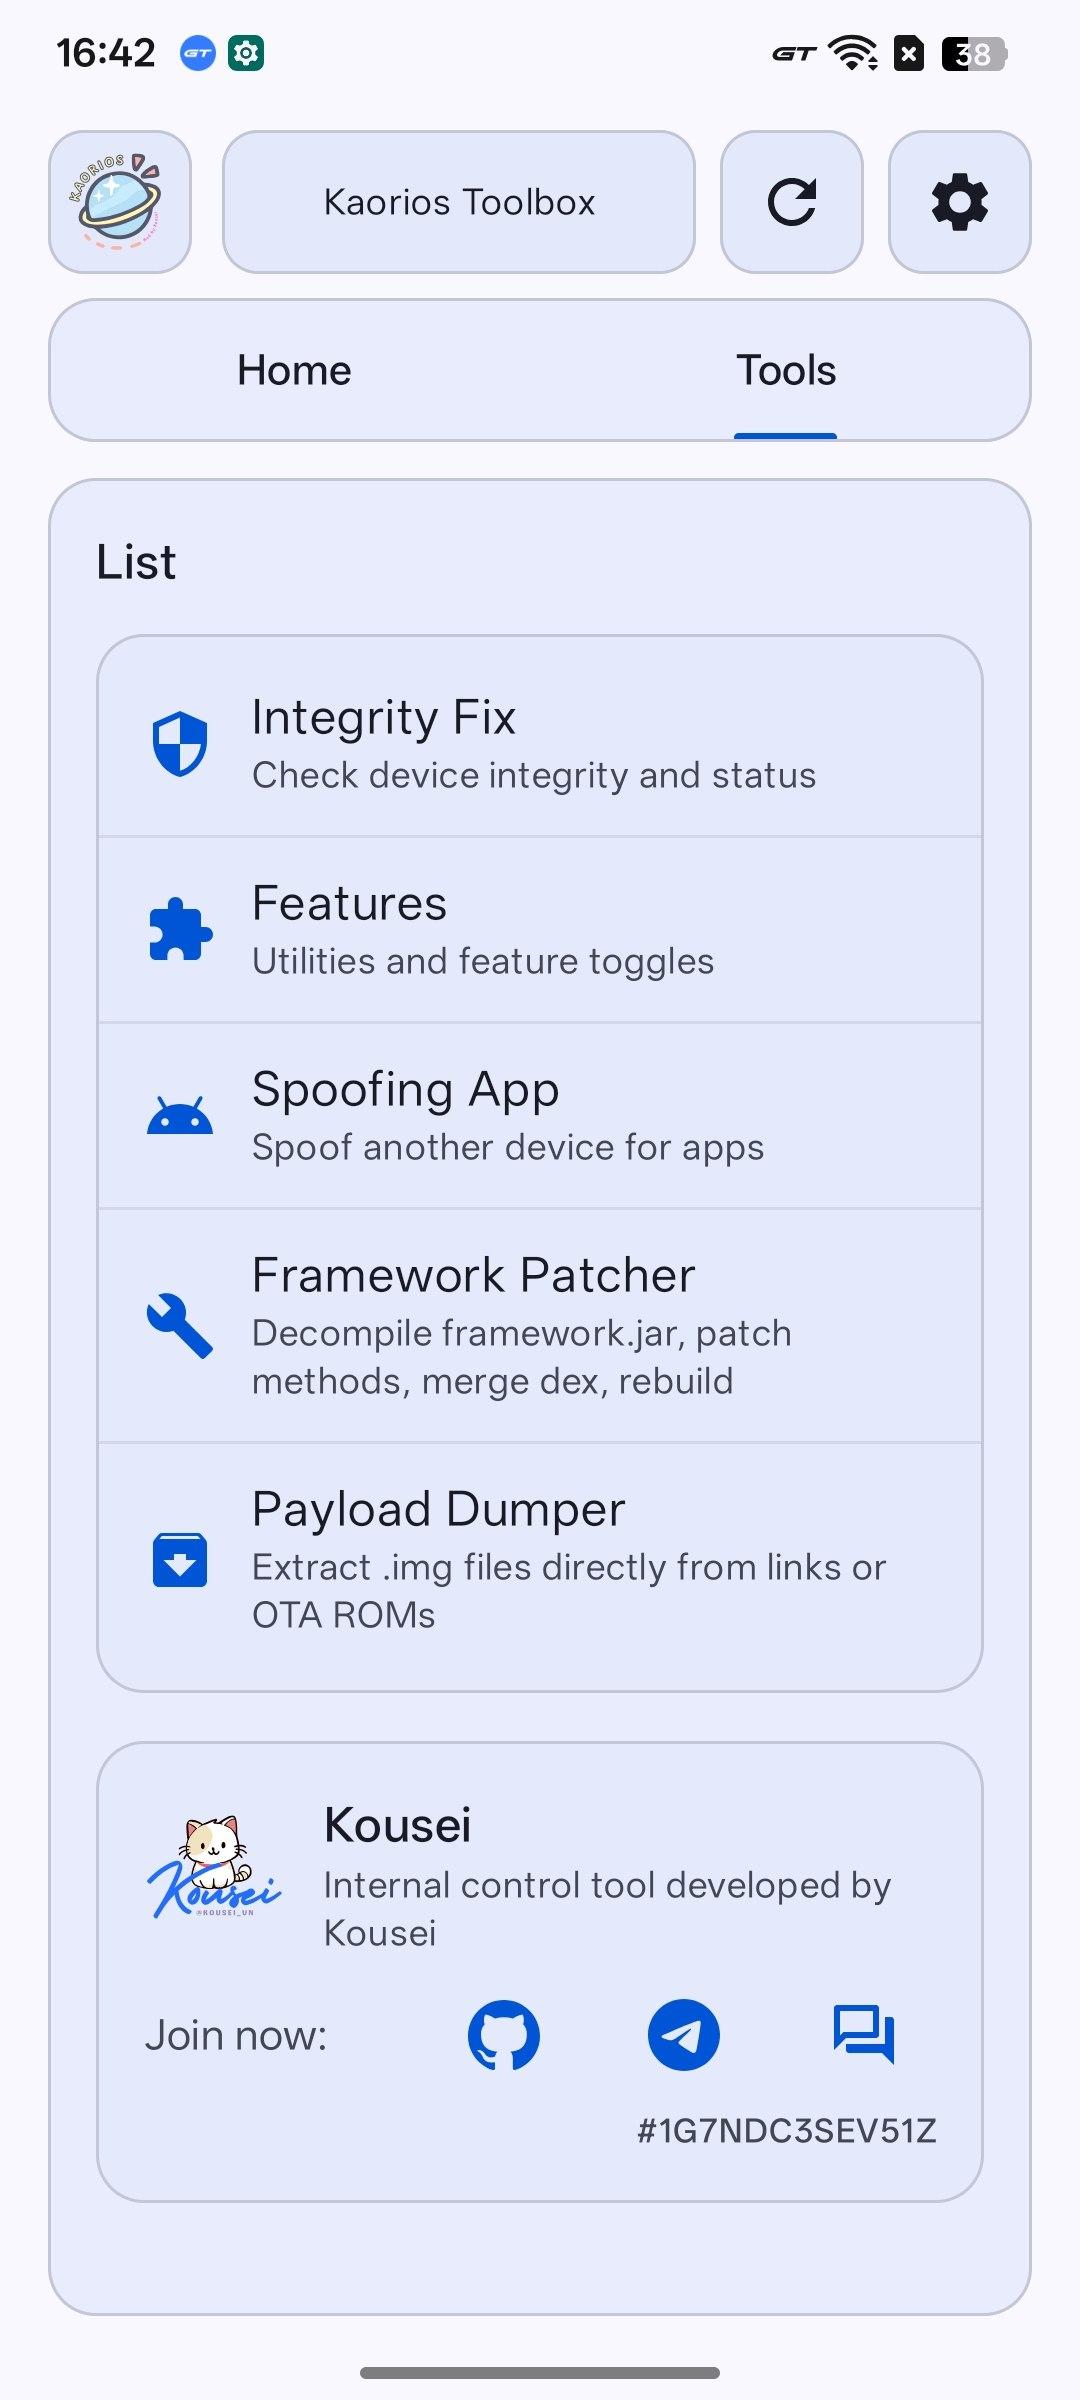Tap the Kousei cat logo image
1080x2400 pixels.
[x=214, y=1868]
